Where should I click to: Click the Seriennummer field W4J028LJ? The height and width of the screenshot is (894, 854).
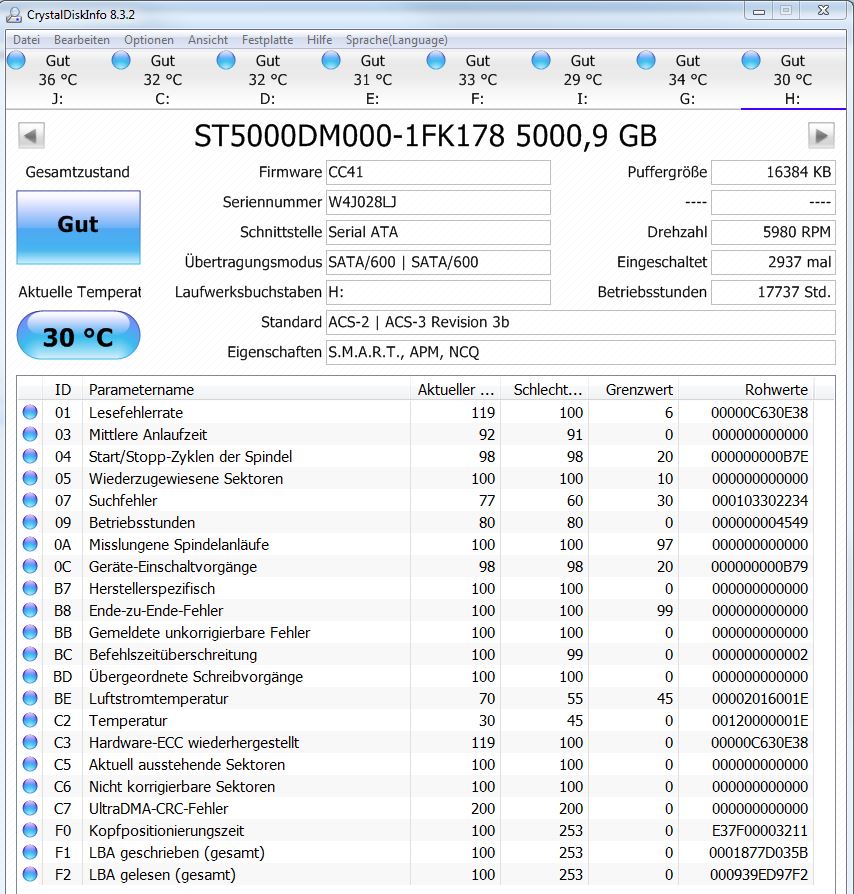click(x=438, y=202)
